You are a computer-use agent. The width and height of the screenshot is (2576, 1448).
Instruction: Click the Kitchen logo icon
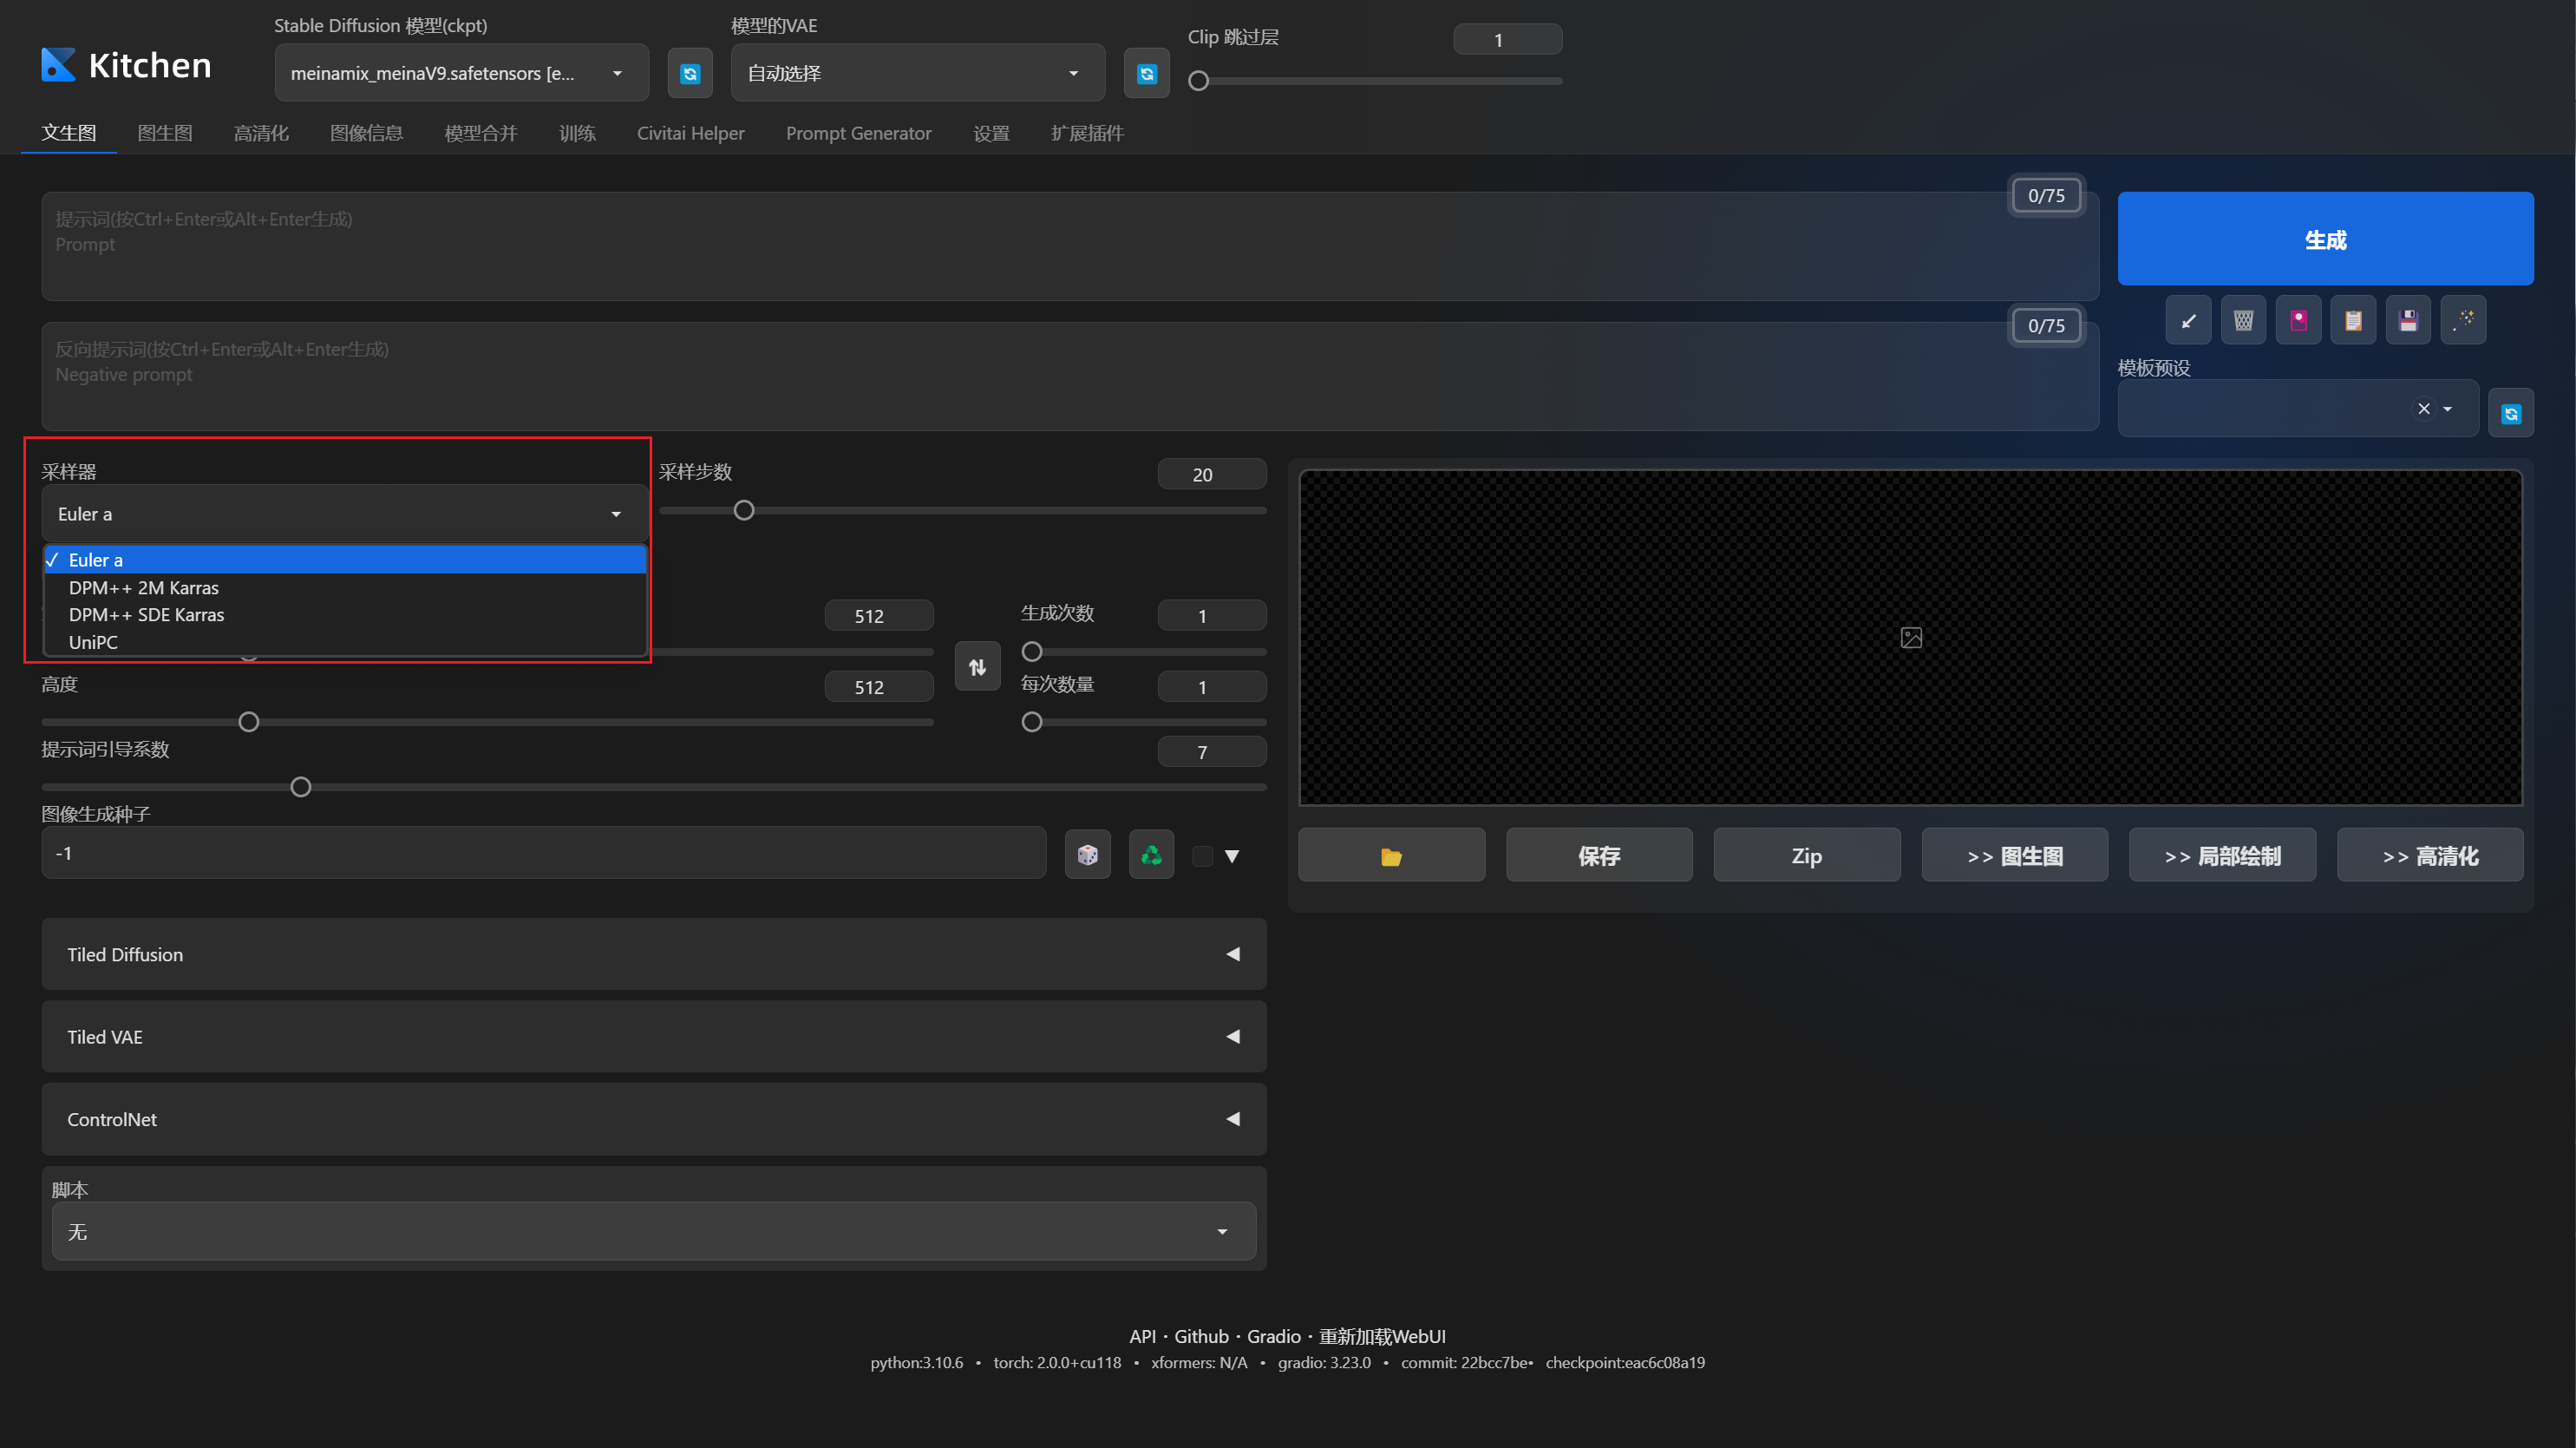tap(58, 65)
